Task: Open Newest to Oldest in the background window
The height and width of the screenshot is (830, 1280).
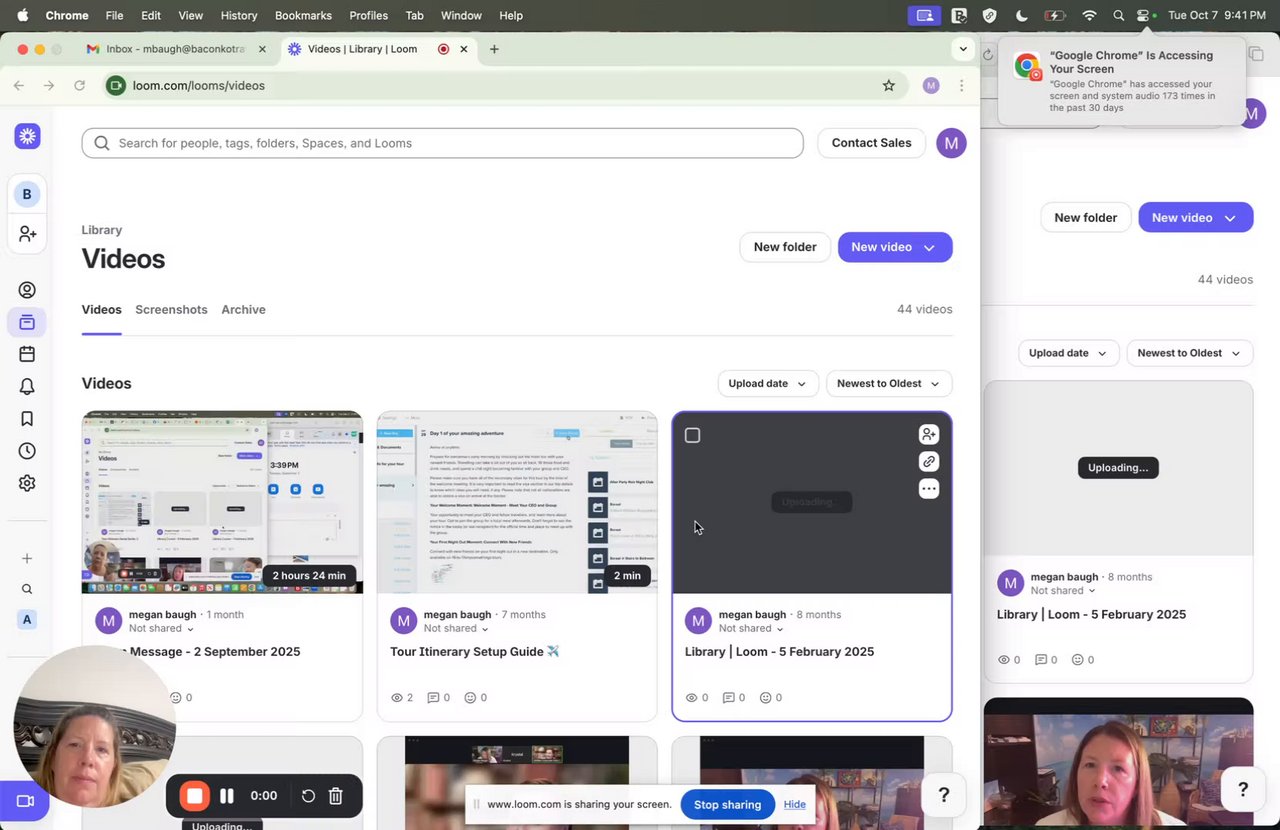Action: point(1189,353)
